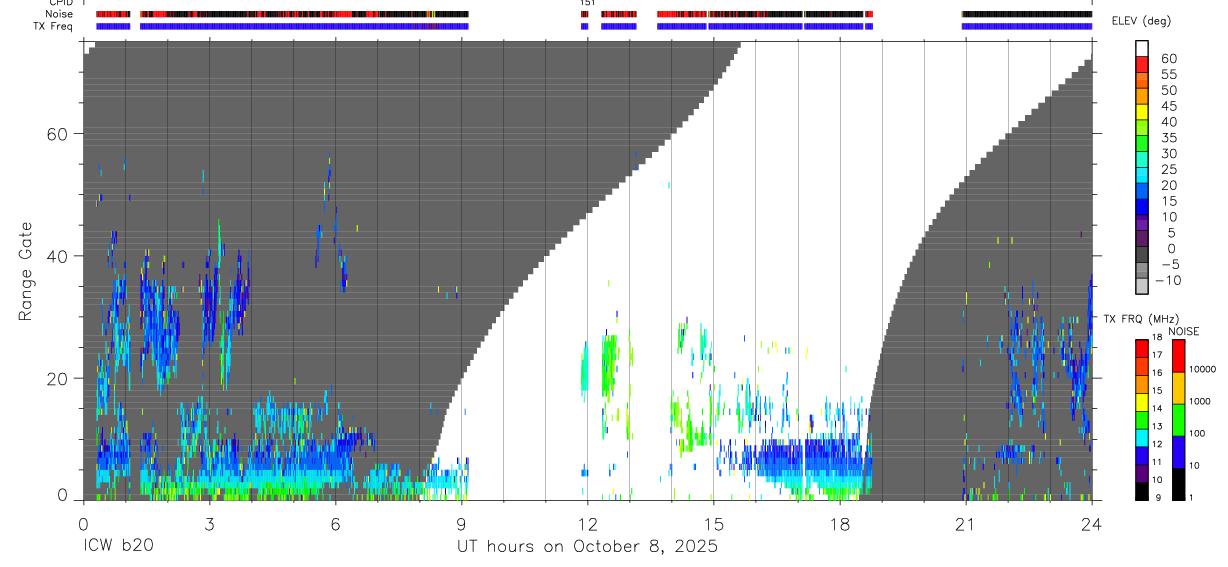Select the green segment of the NOISE bar
The width and height of the screenshot is (1228, 567).
[x=1178, y=420]
